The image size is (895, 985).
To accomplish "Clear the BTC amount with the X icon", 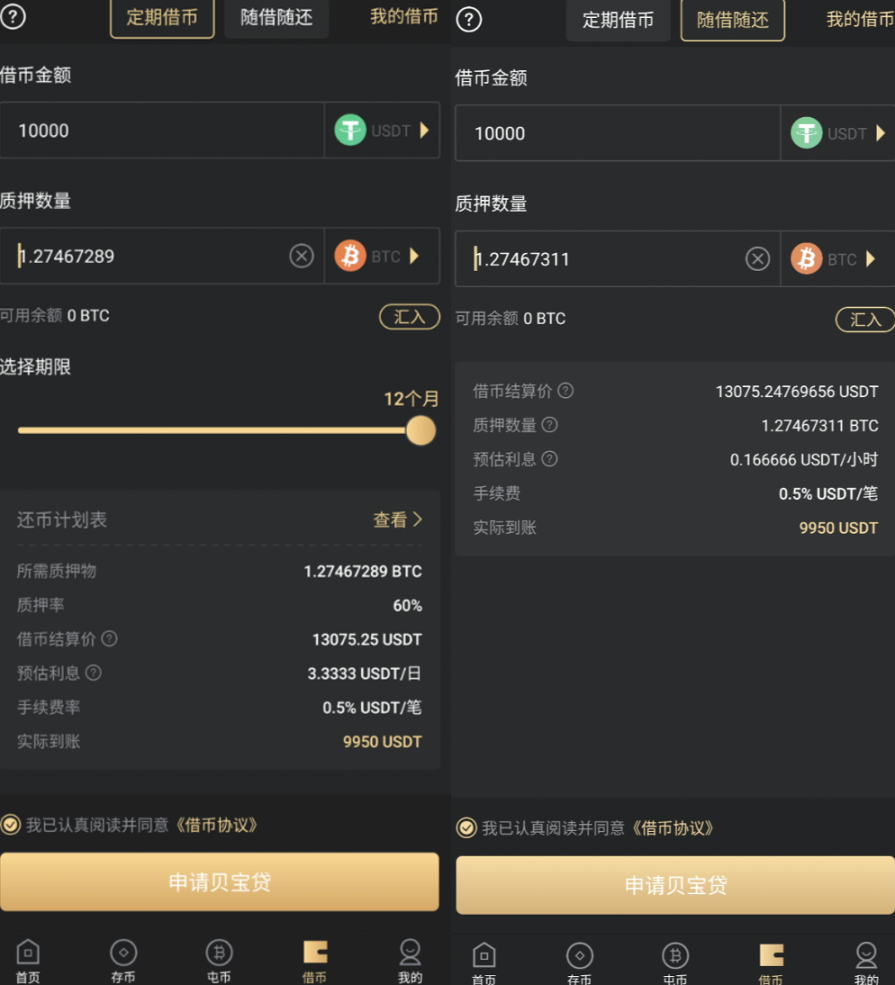I will point(301,255).
